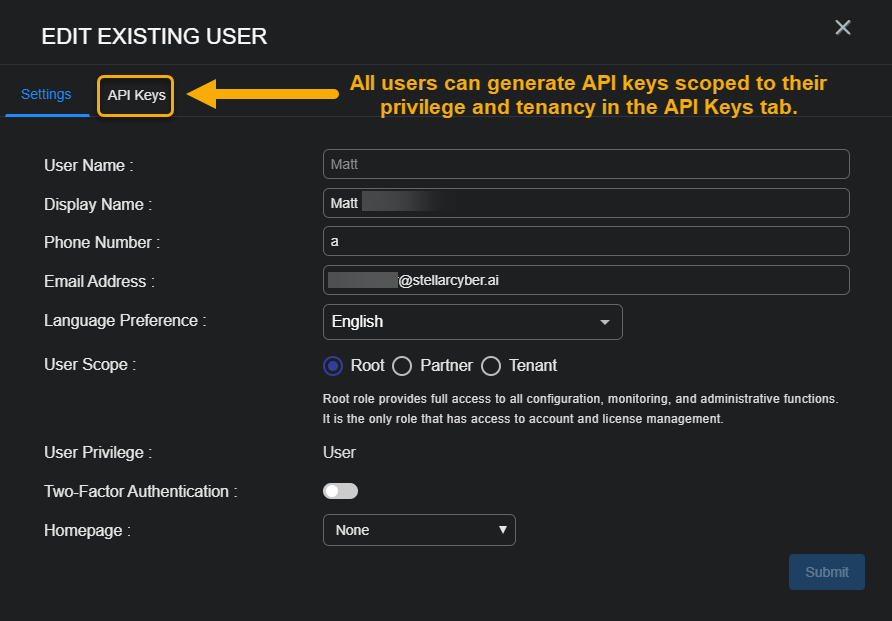Click the Submit button
Screen dimensions: 892x621
pos(826,571)
